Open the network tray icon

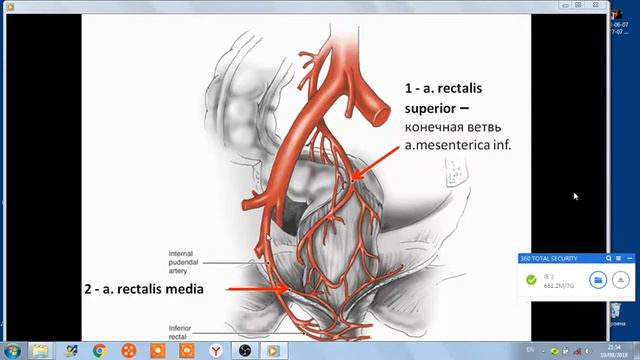click(577, 351)
